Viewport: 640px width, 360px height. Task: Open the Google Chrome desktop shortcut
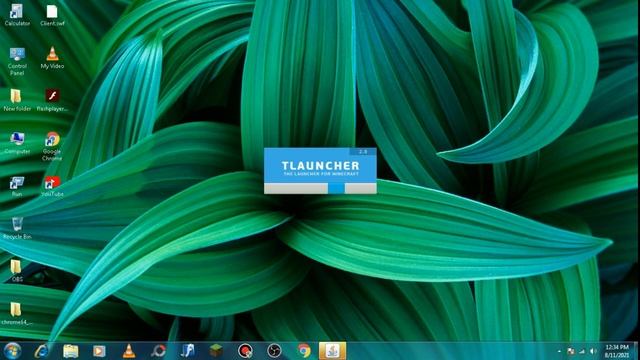click(x=52, y=146)
